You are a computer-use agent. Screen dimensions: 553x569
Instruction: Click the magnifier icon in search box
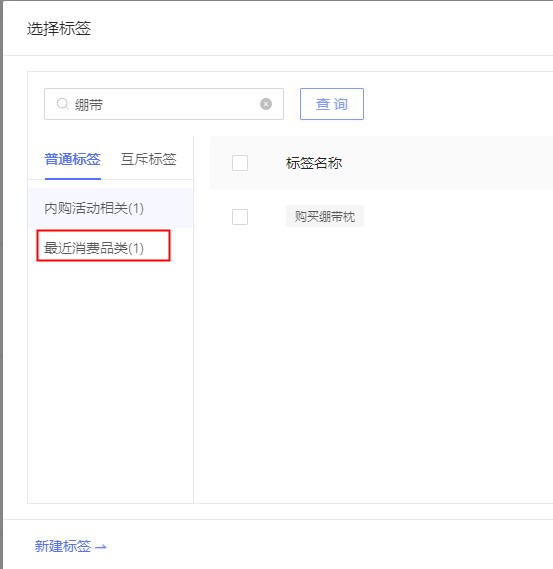[62, 104]
